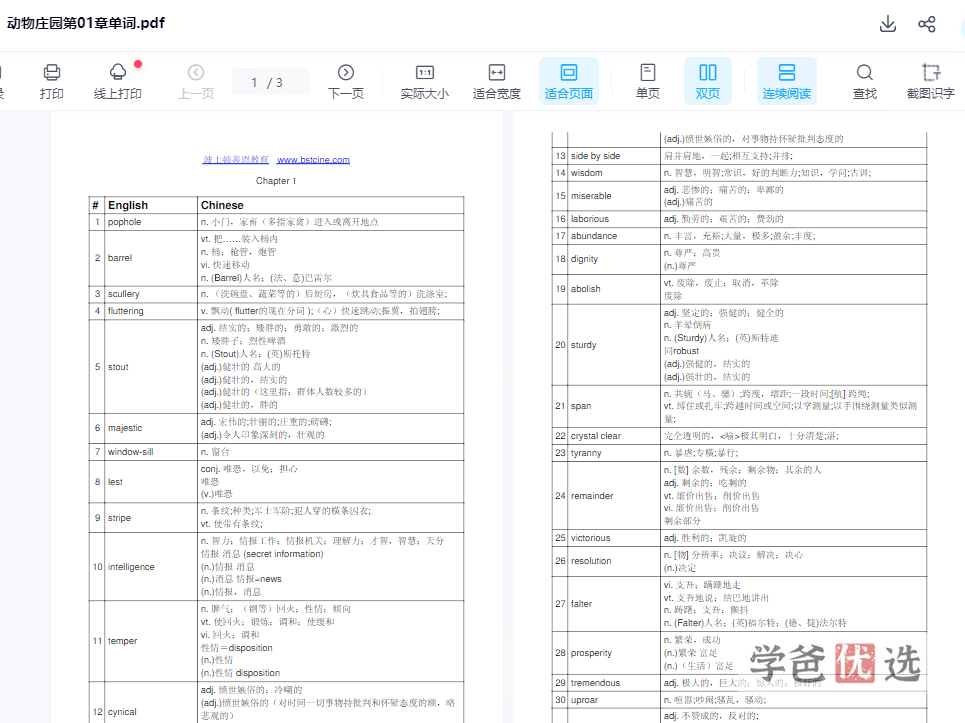
Task: Set zoom to 实际大小 actual size
Action: coord(425,81)
